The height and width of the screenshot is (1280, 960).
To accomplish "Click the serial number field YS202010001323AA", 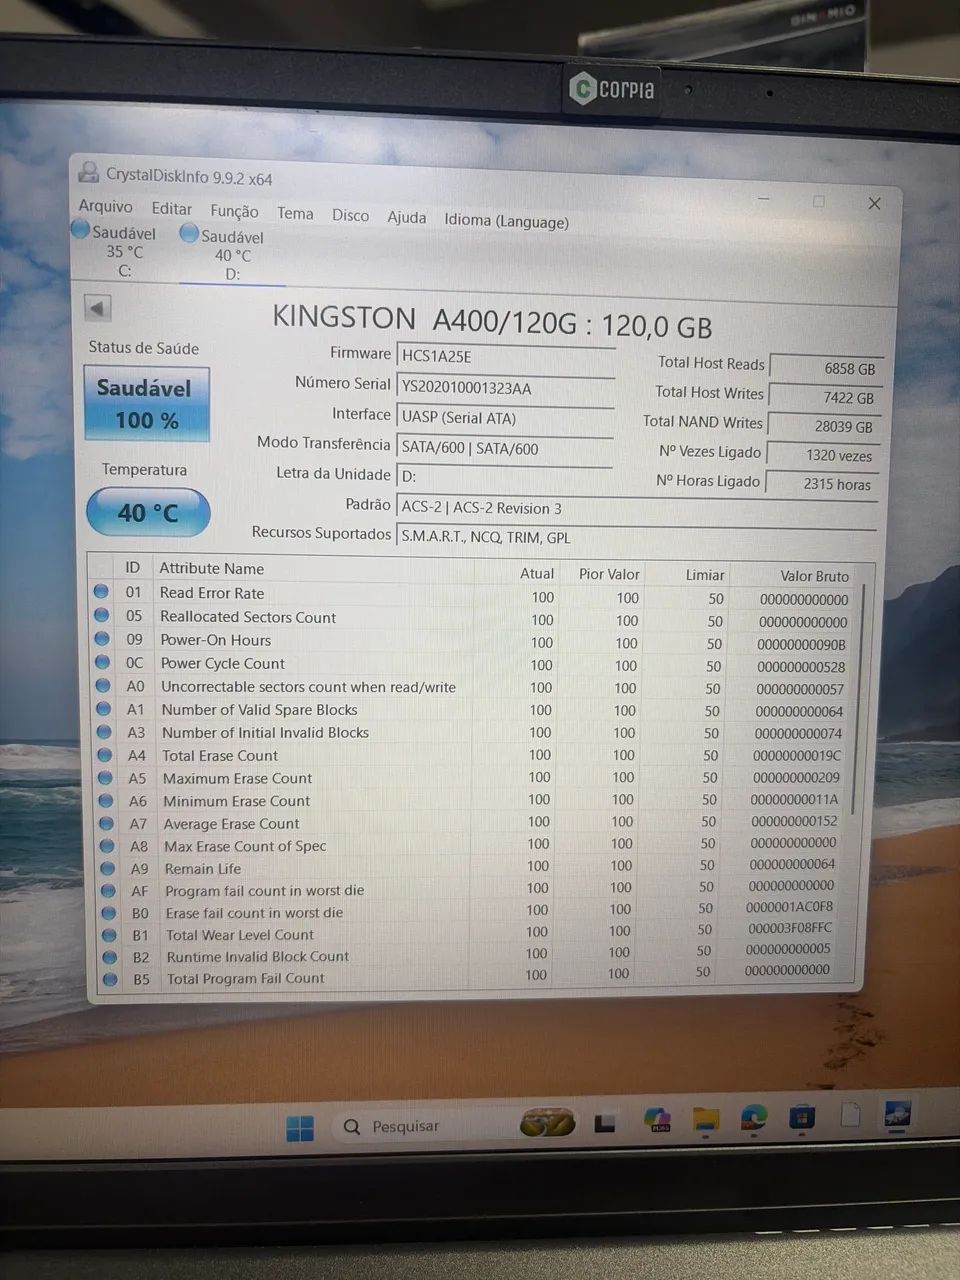I will click(x=506, y=388).
